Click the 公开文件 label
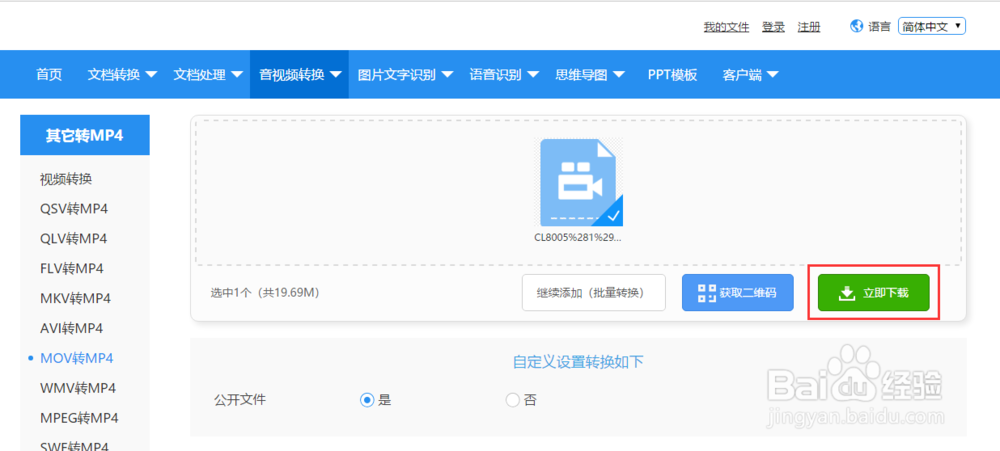The width and height of the screenshot is (1000, 451). 240,400
